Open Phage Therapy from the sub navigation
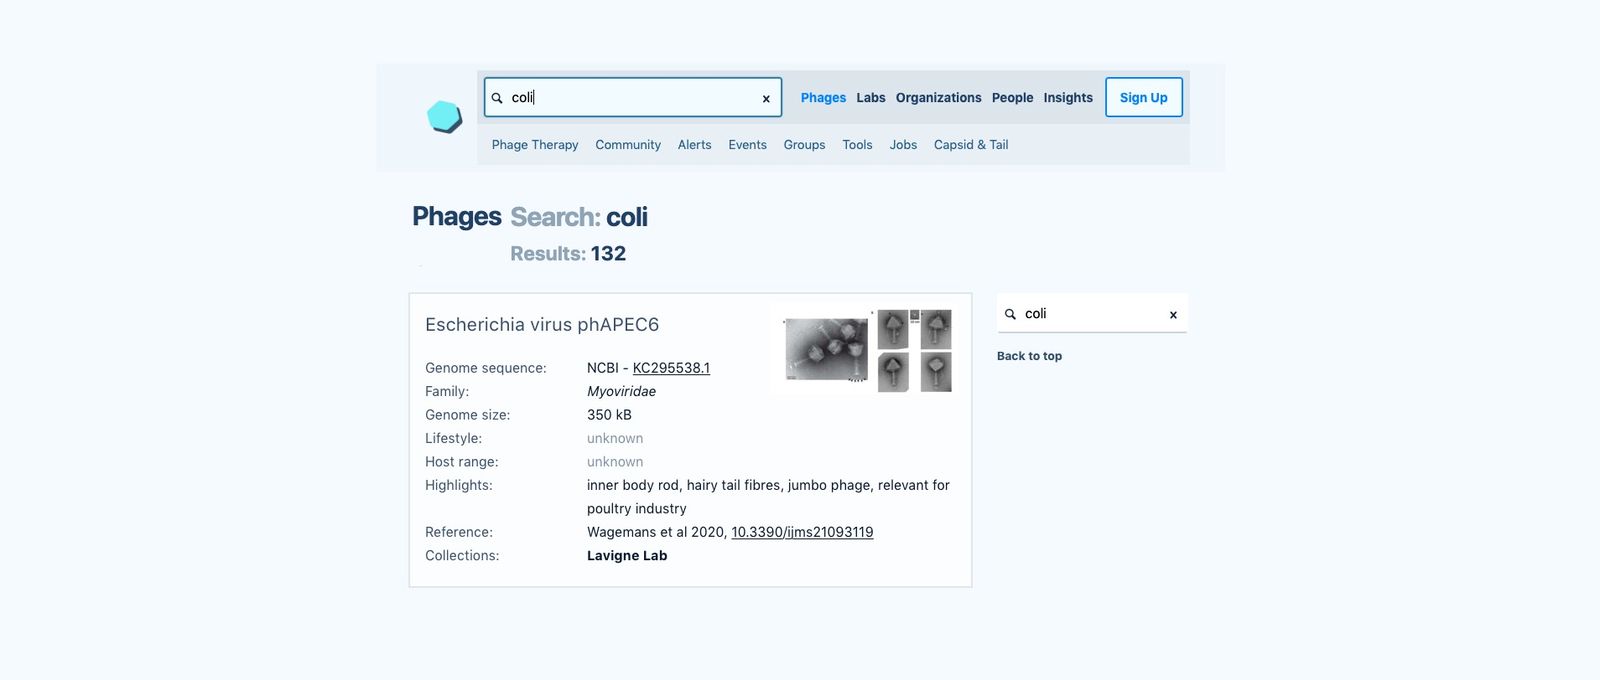The height and width of the screenshot is (680, 1600). (x=535, y=145)
